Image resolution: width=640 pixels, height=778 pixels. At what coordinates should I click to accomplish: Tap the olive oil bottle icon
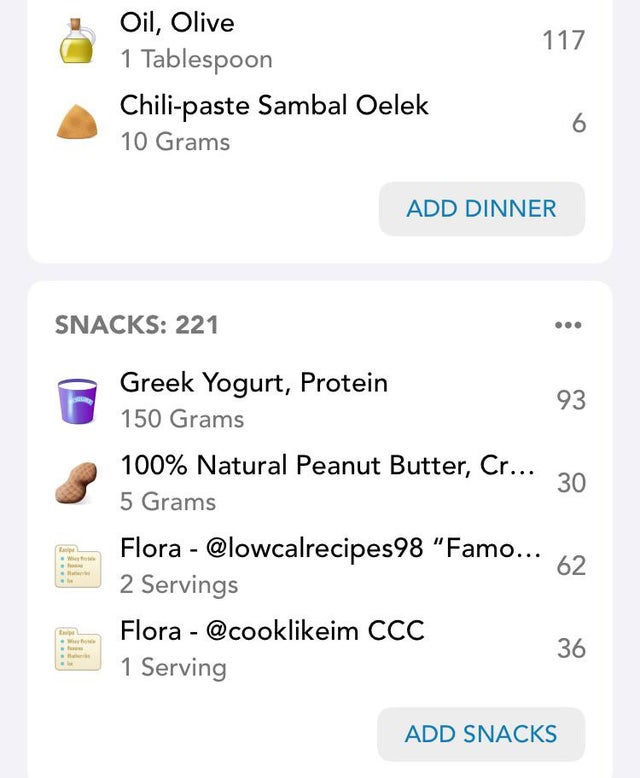[x=77, y=41]
